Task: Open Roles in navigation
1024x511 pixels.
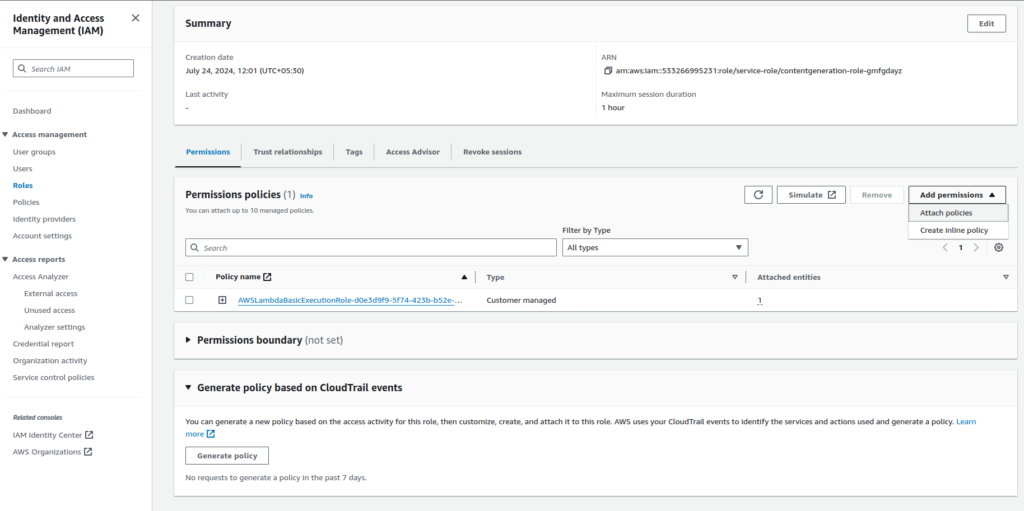Action: tap(22, 186)
